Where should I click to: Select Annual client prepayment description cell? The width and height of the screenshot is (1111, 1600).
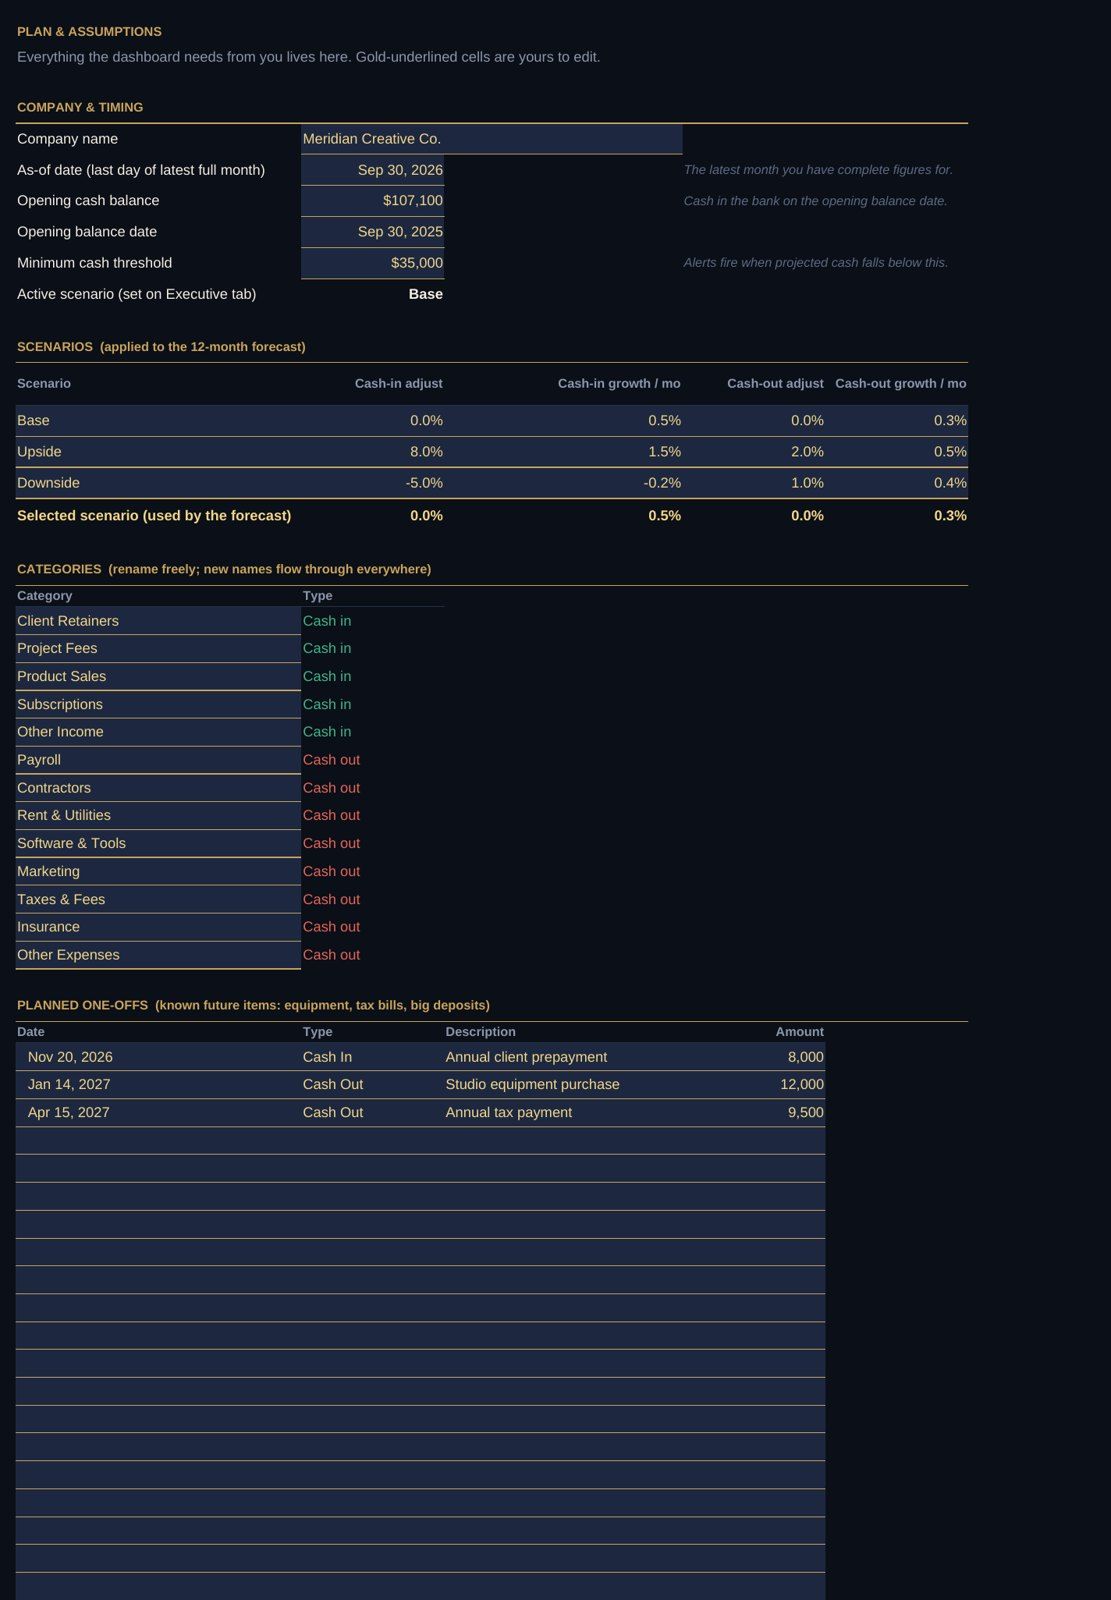[563, 1057]
